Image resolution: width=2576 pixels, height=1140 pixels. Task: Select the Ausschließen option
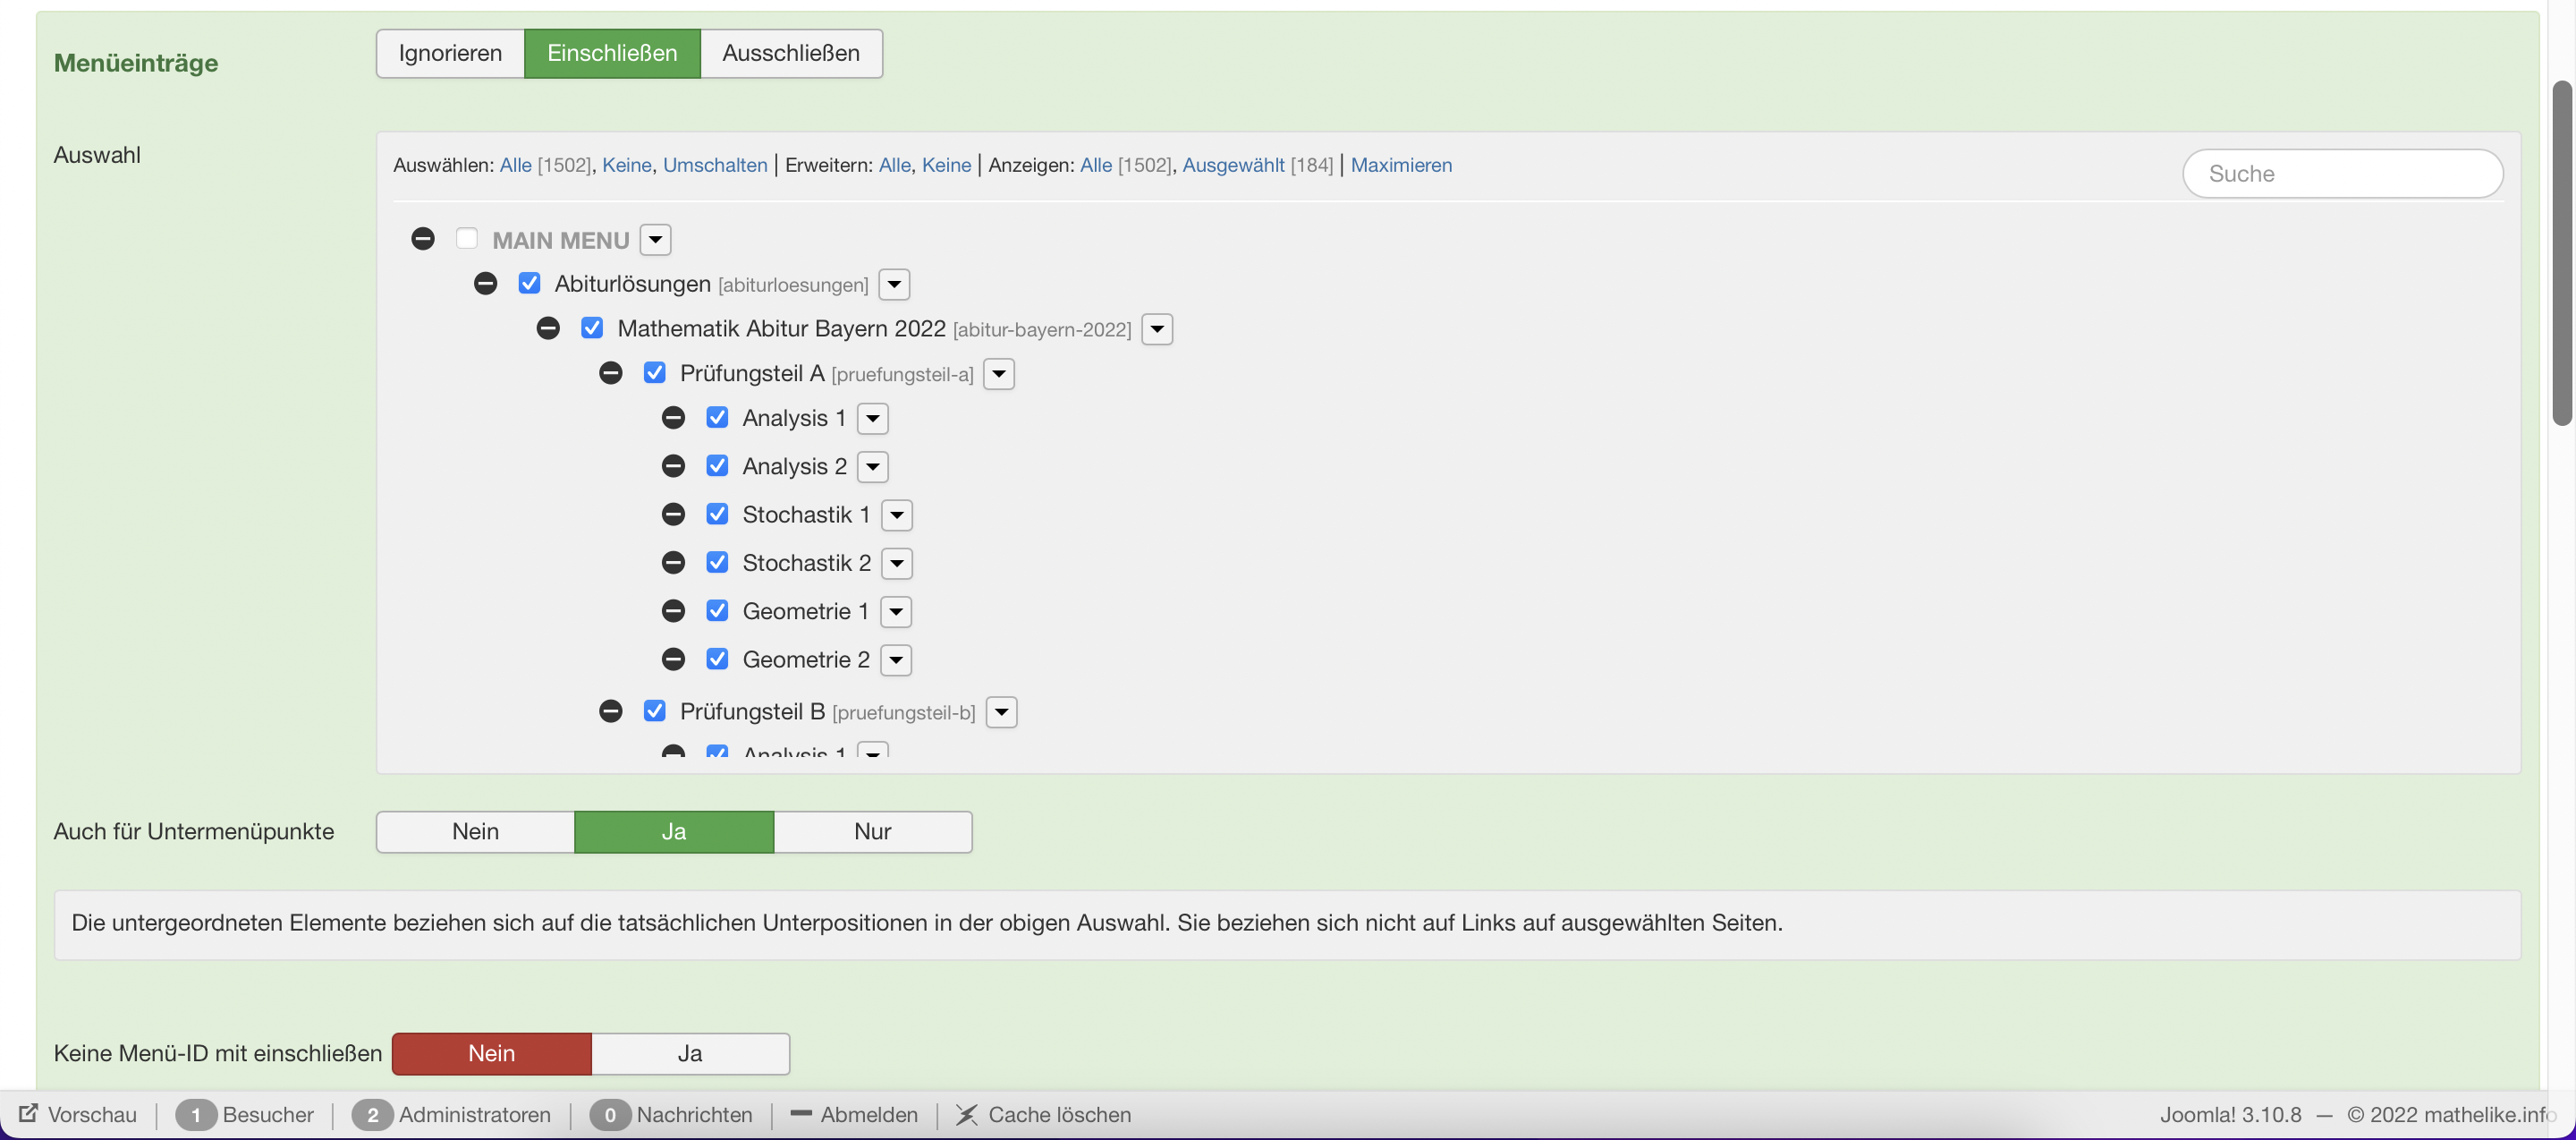[x=790, y=53]
